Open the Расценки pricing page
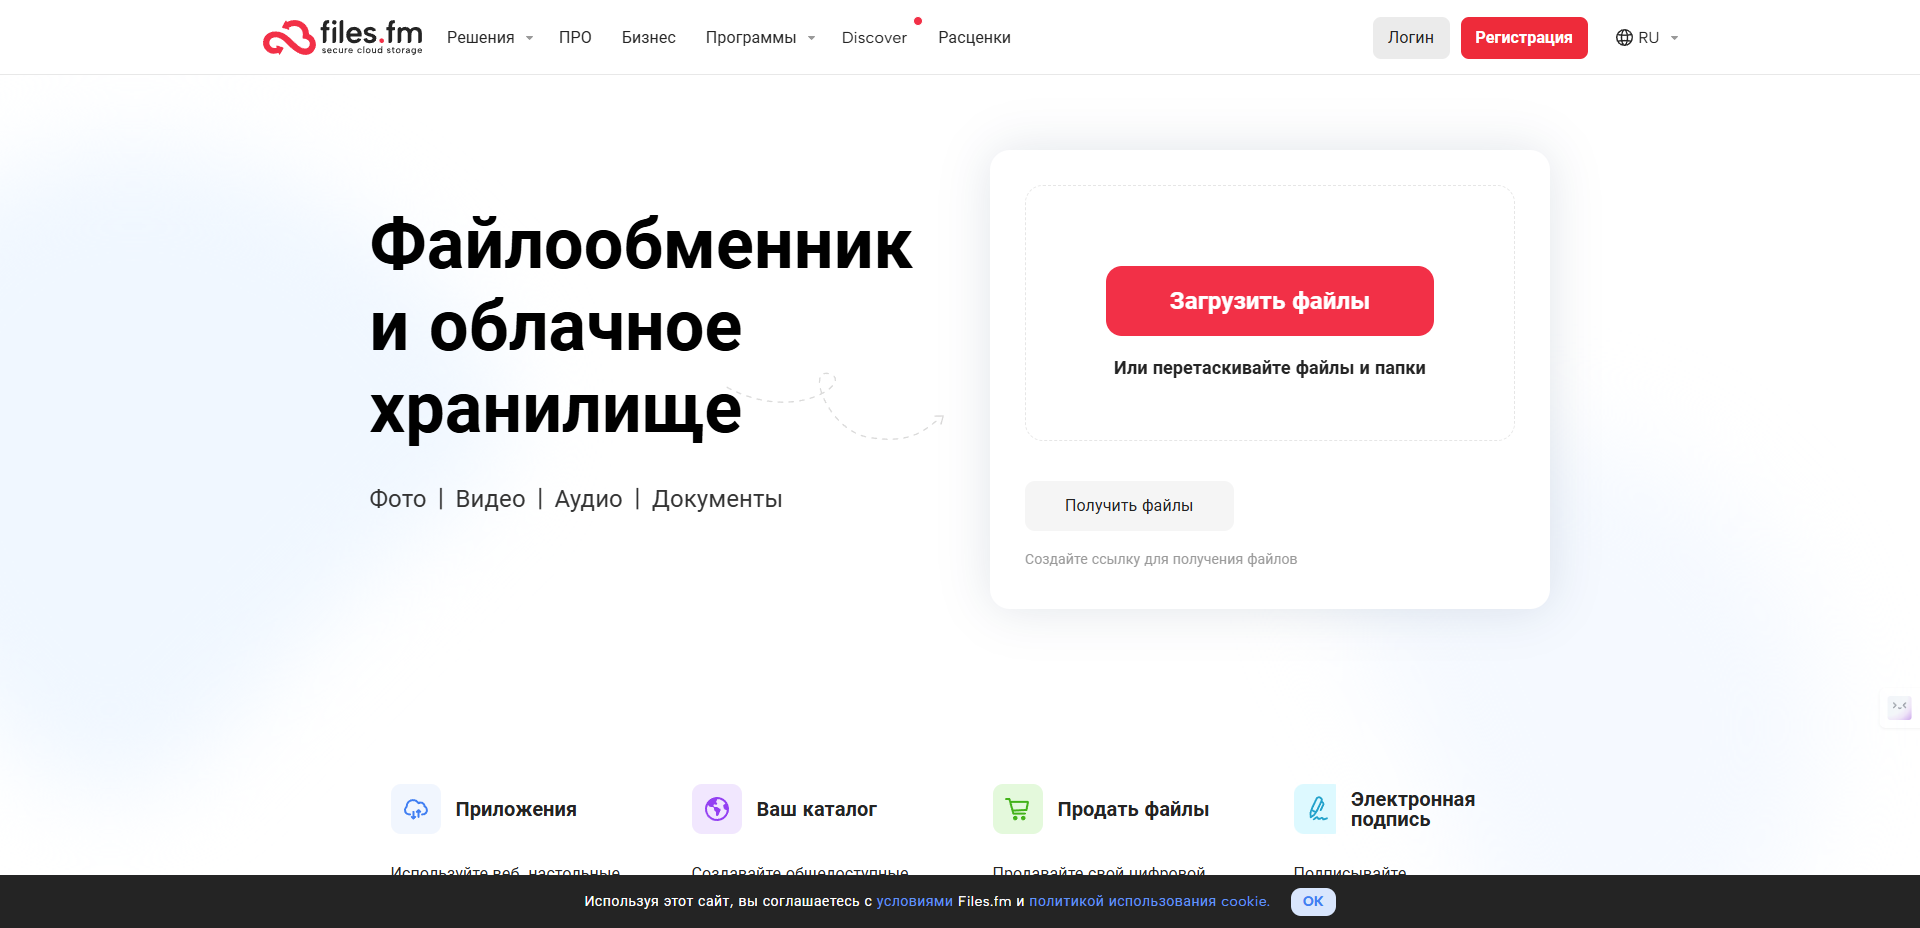Screen dimensions: 1920x928 974,38
